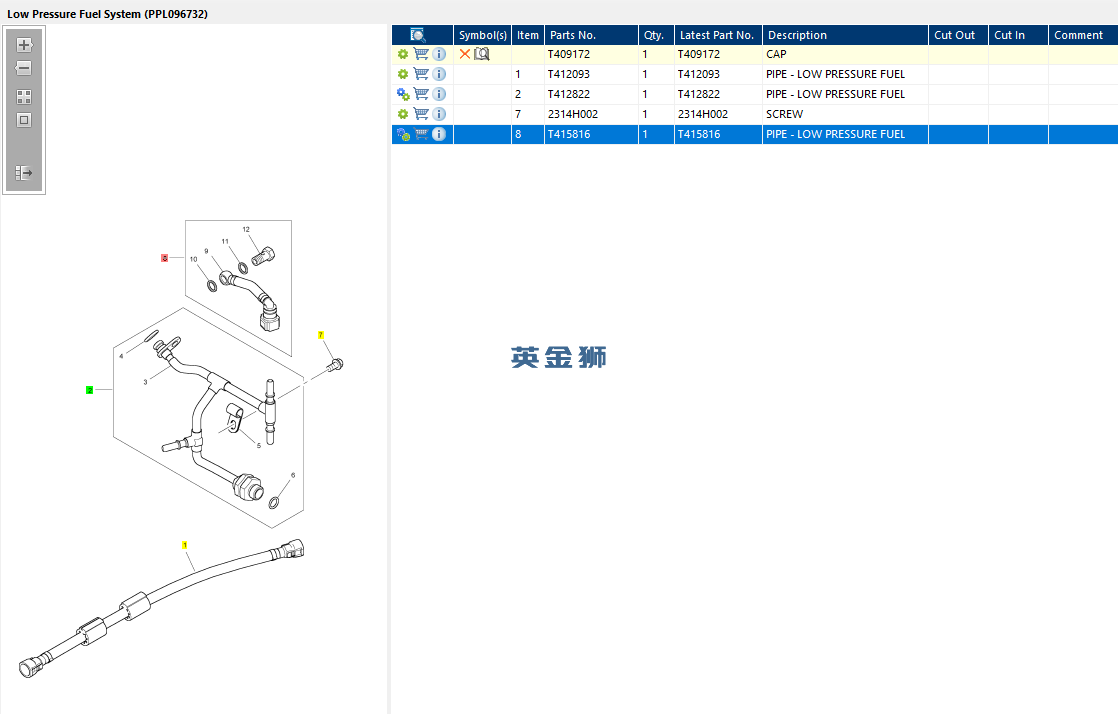Open info for 2314H002 screw
This screenshot has height=714, width=1118.
(439, 114)
